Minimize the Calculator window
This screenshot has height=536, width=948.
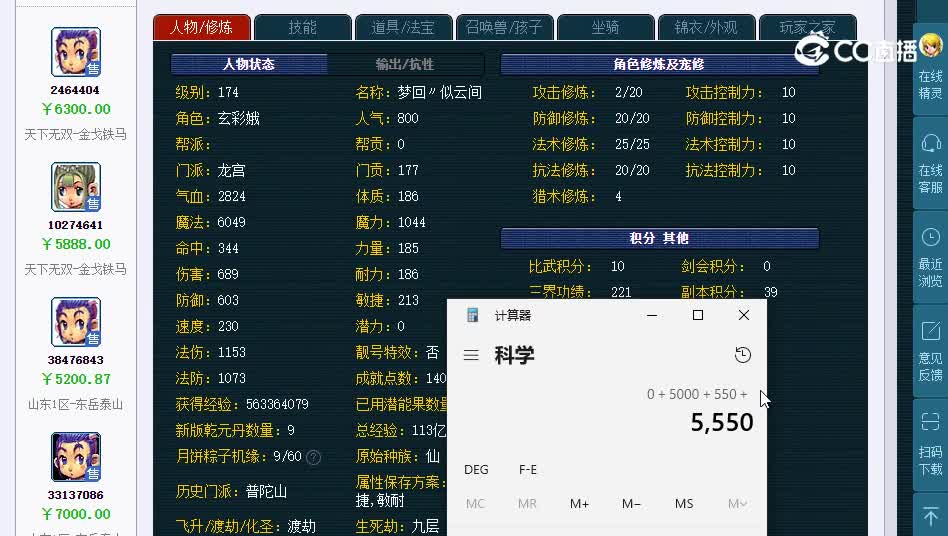tap(652, 315)
